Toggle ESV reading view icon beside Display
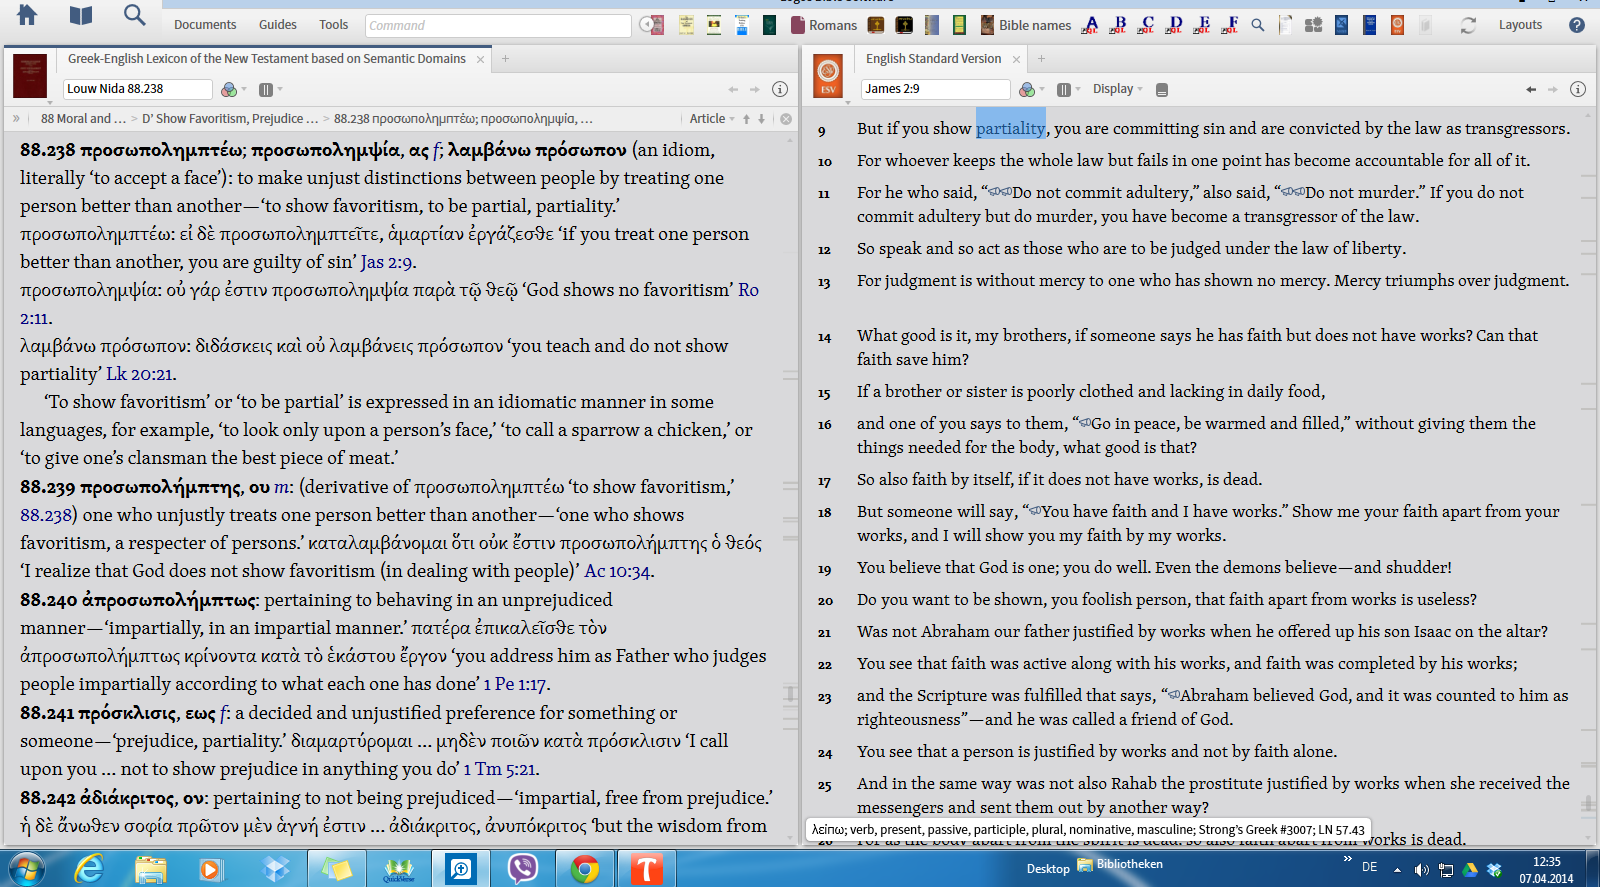 1162,89
